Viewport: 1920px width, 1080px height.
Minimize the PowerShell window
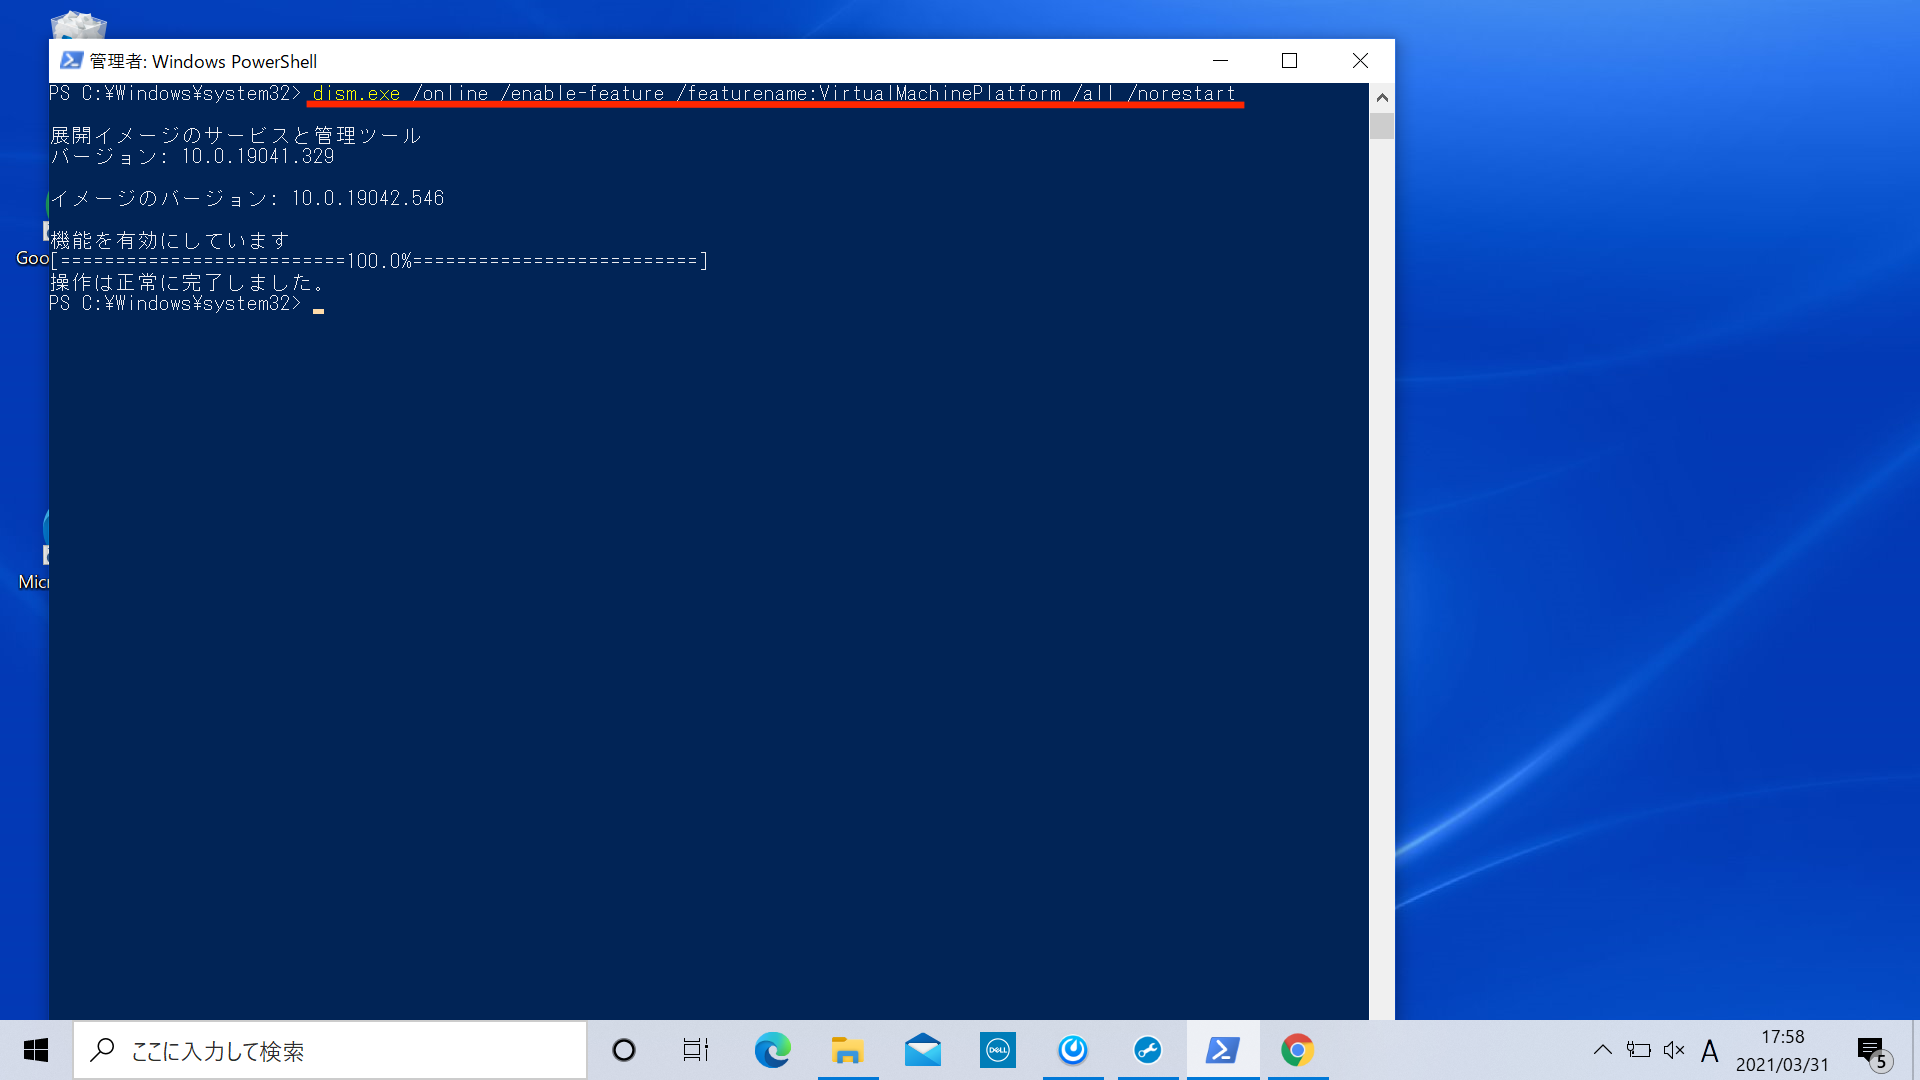point(1220,61)
